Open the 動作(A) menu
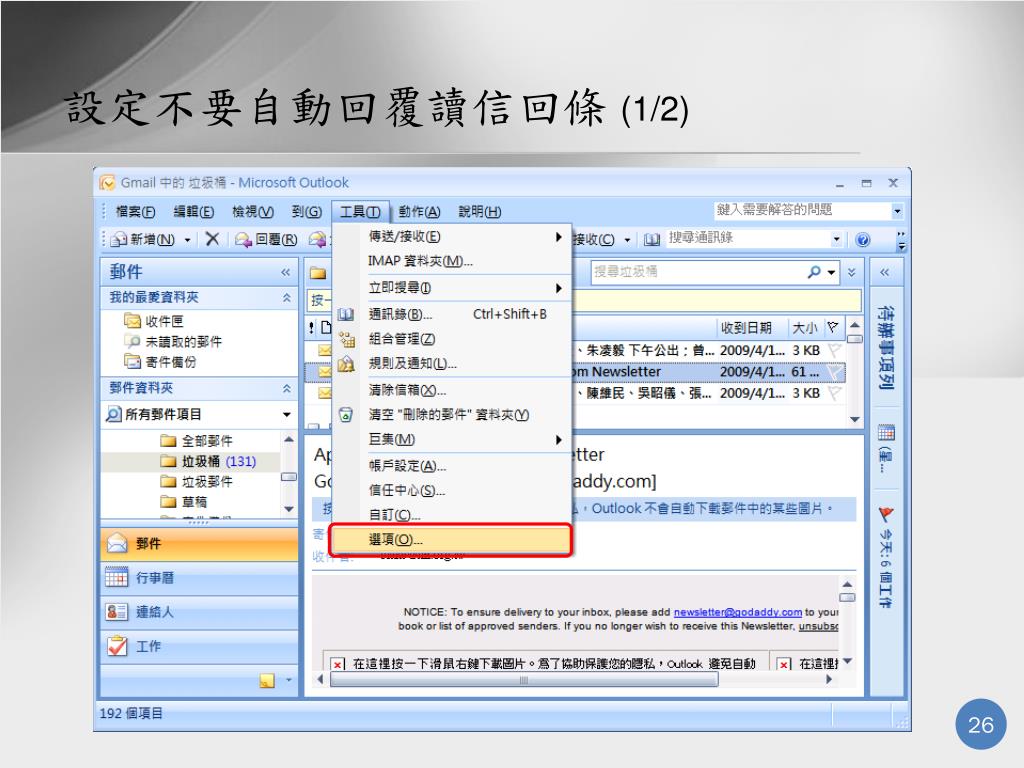 coord(419,212)
